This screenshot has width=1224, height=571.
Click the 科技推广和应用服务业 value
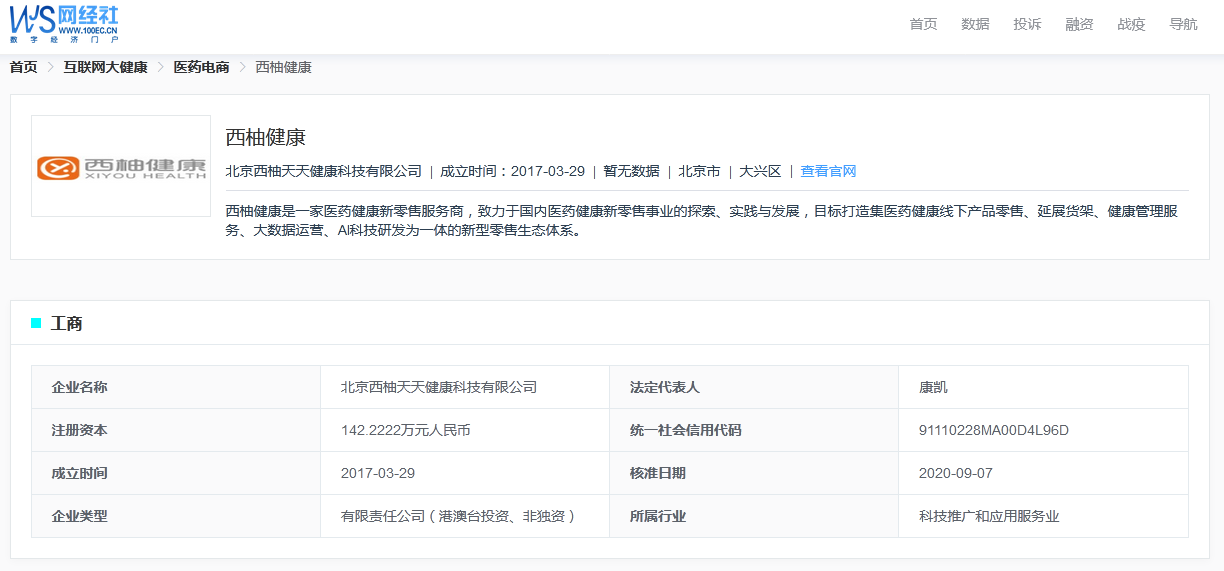(x=989, y=516)
